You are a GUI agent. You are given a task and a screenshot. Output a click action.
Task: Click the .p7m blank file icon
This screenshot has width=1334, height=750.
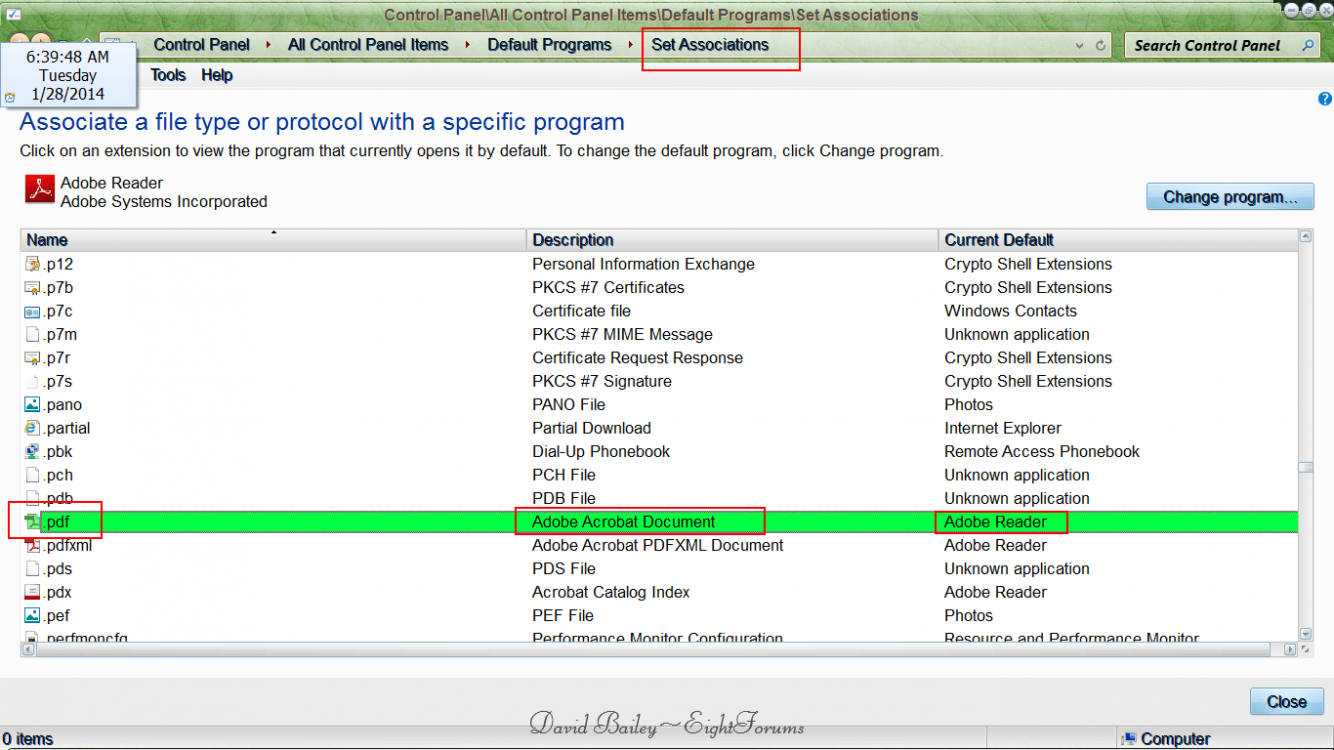pos(32,334)
